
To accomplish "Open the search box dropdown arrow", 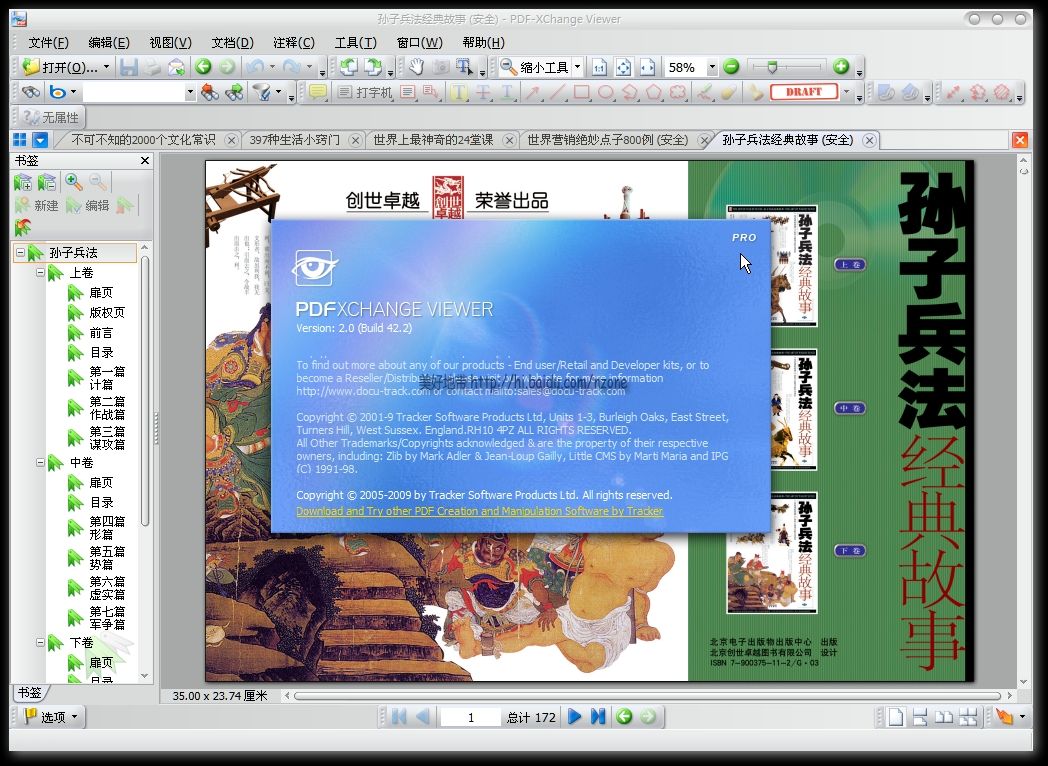I will coord(190,92).
